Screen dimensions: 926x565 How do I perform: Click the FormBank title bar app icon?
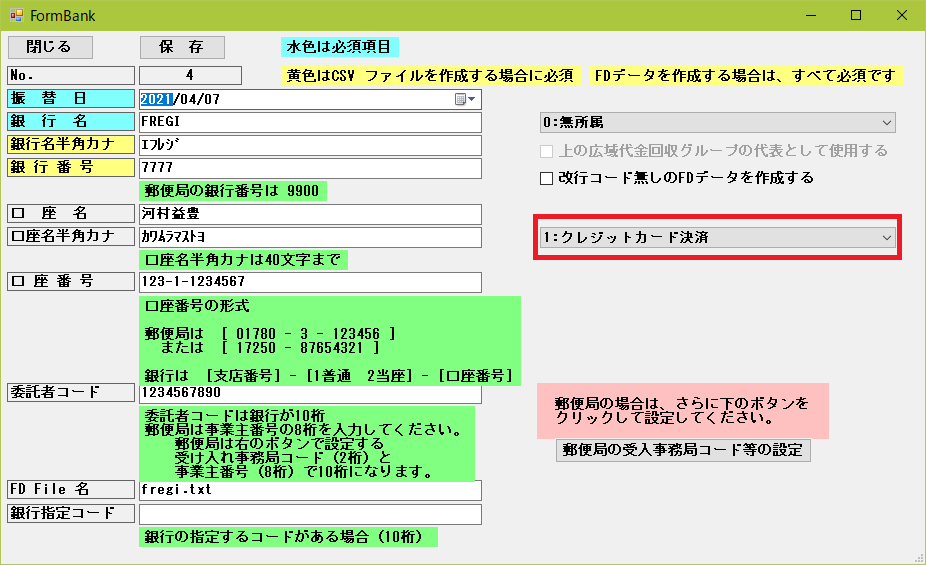(16, 15)
